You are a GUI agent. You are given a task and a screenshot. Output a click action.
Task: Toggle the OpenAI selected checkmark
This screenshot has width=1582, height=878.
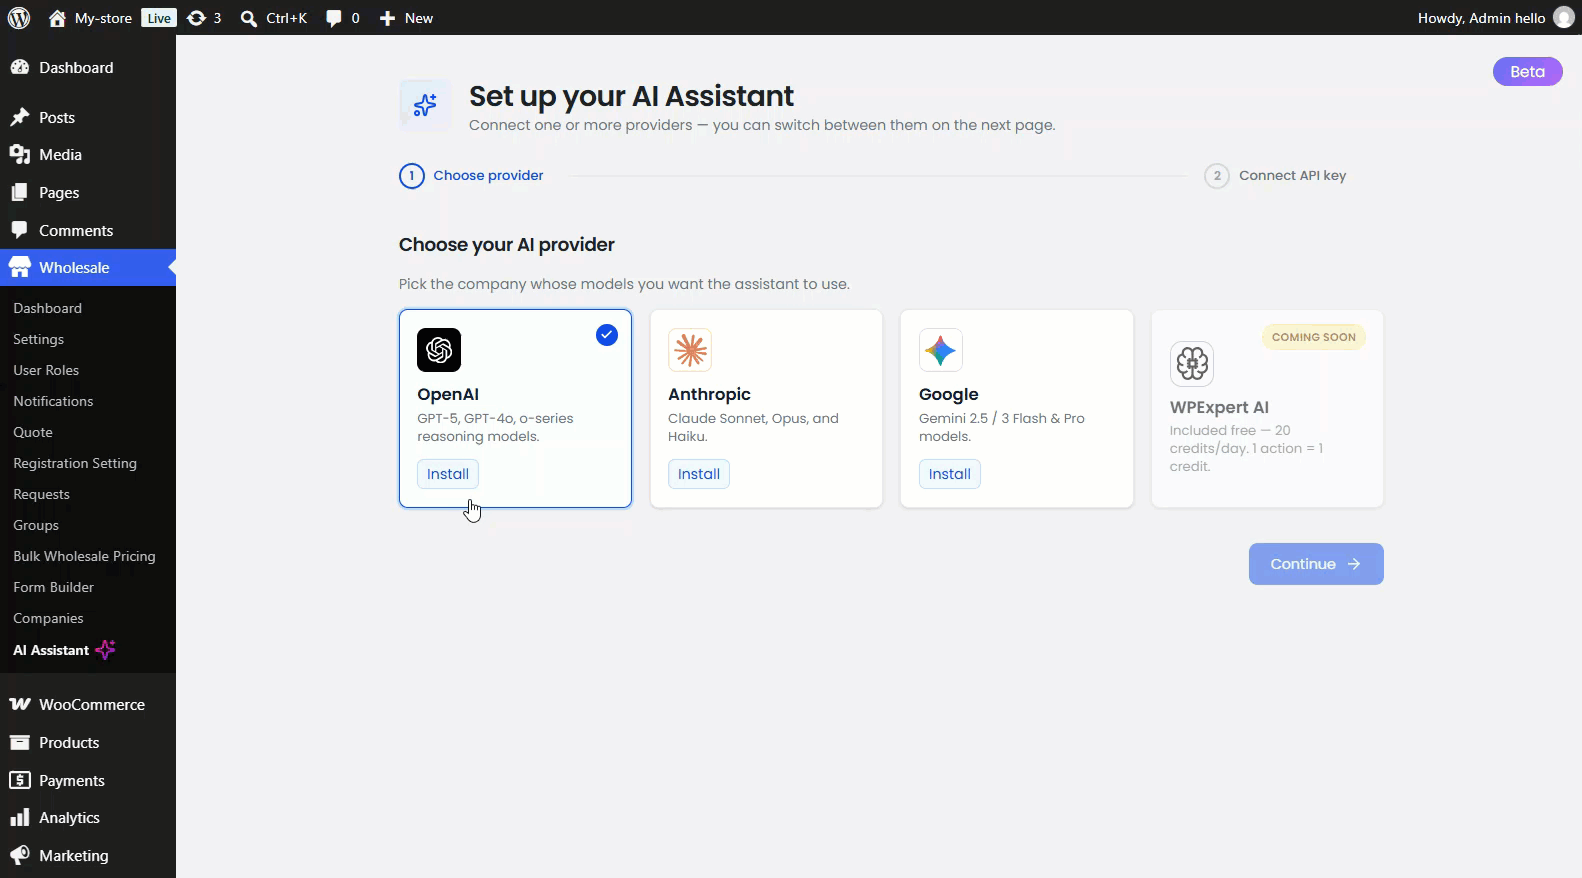(x=607, y=335)
